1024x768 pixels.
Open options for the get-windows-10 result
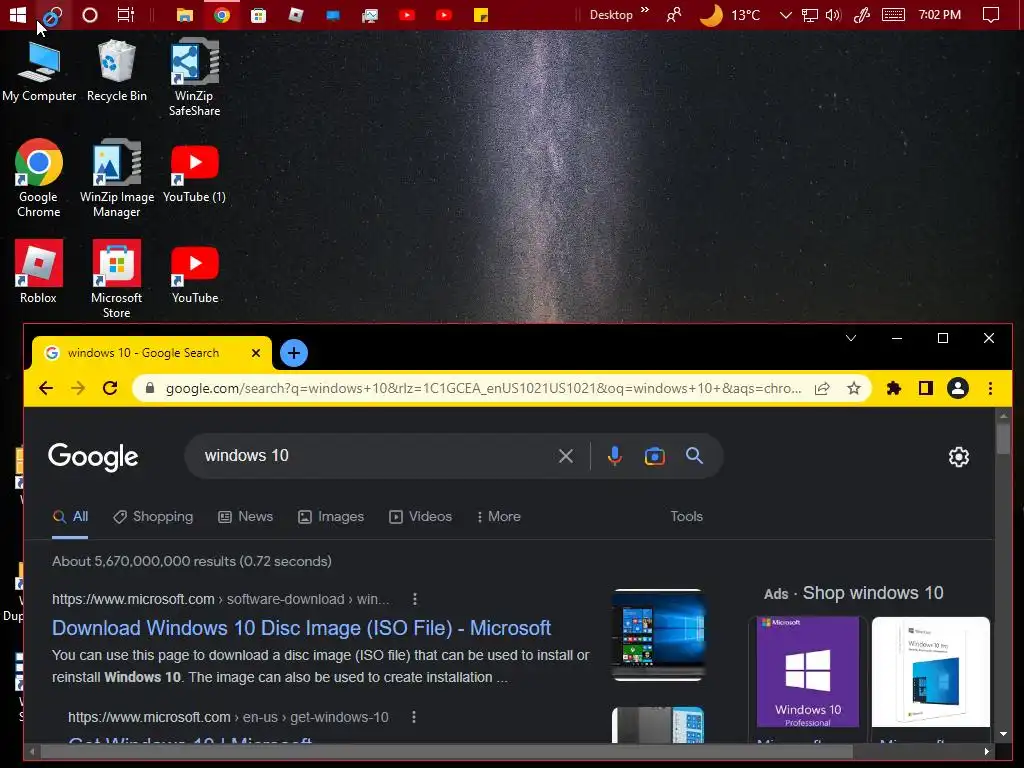point(413,717)
